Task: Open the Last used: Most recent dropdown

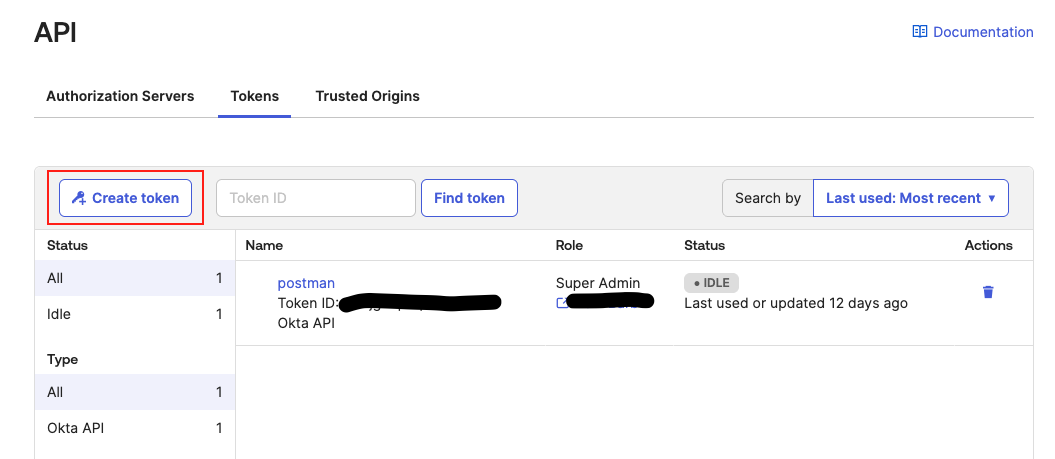Action: click(910, 198)
